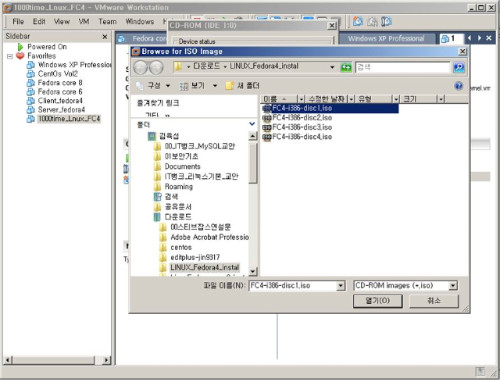Sort by 이름 name column header

pos(279,99)
